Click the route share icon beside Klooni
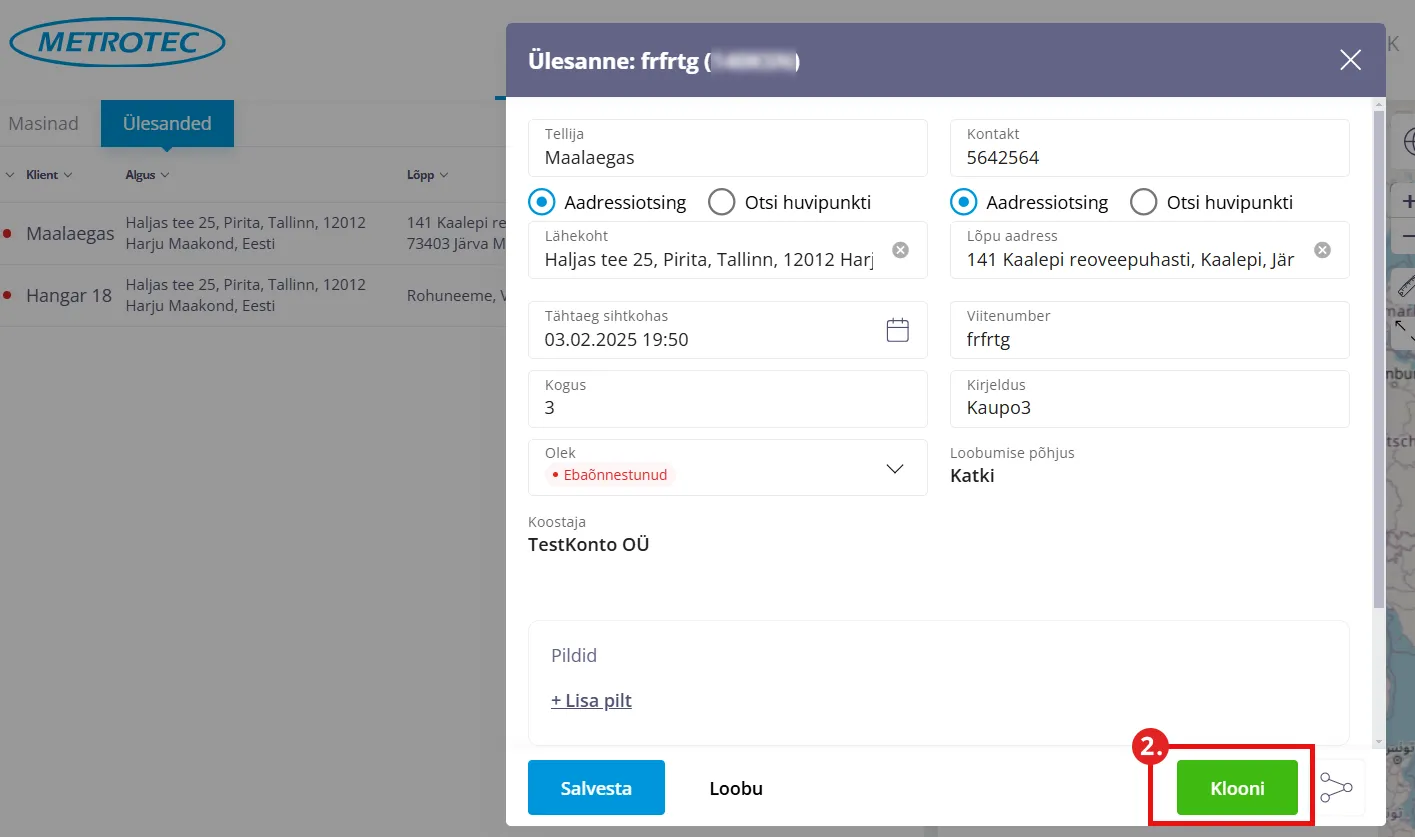1415x837 pixels. 1336,788
